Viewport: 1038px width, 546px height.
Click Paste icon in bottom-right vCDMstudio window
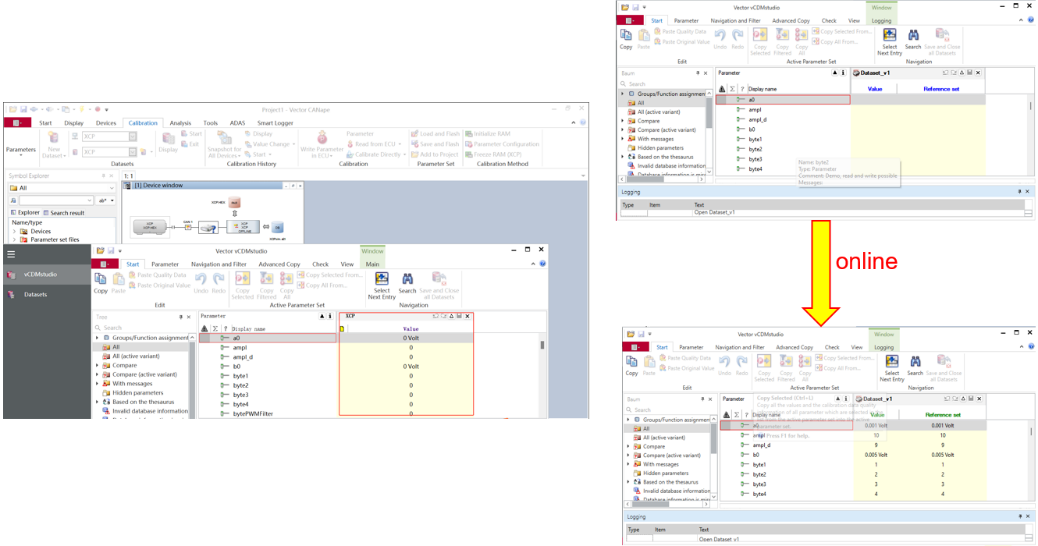[649, 361]
